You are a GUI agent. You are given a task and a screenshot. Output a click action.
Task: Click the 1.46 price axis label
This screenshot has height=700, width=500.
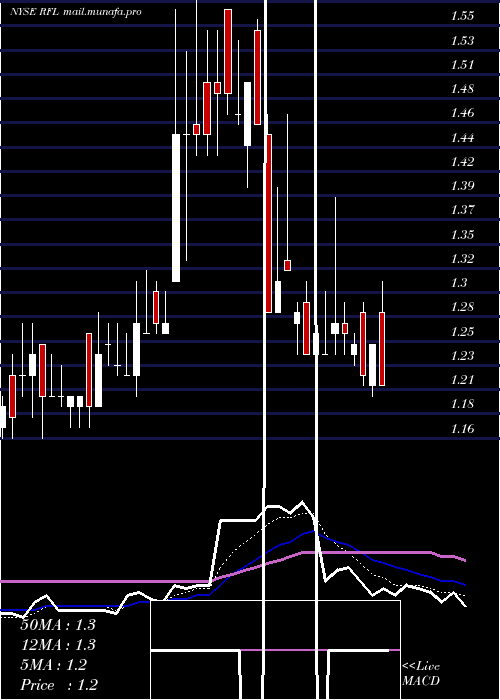[462, 113]
